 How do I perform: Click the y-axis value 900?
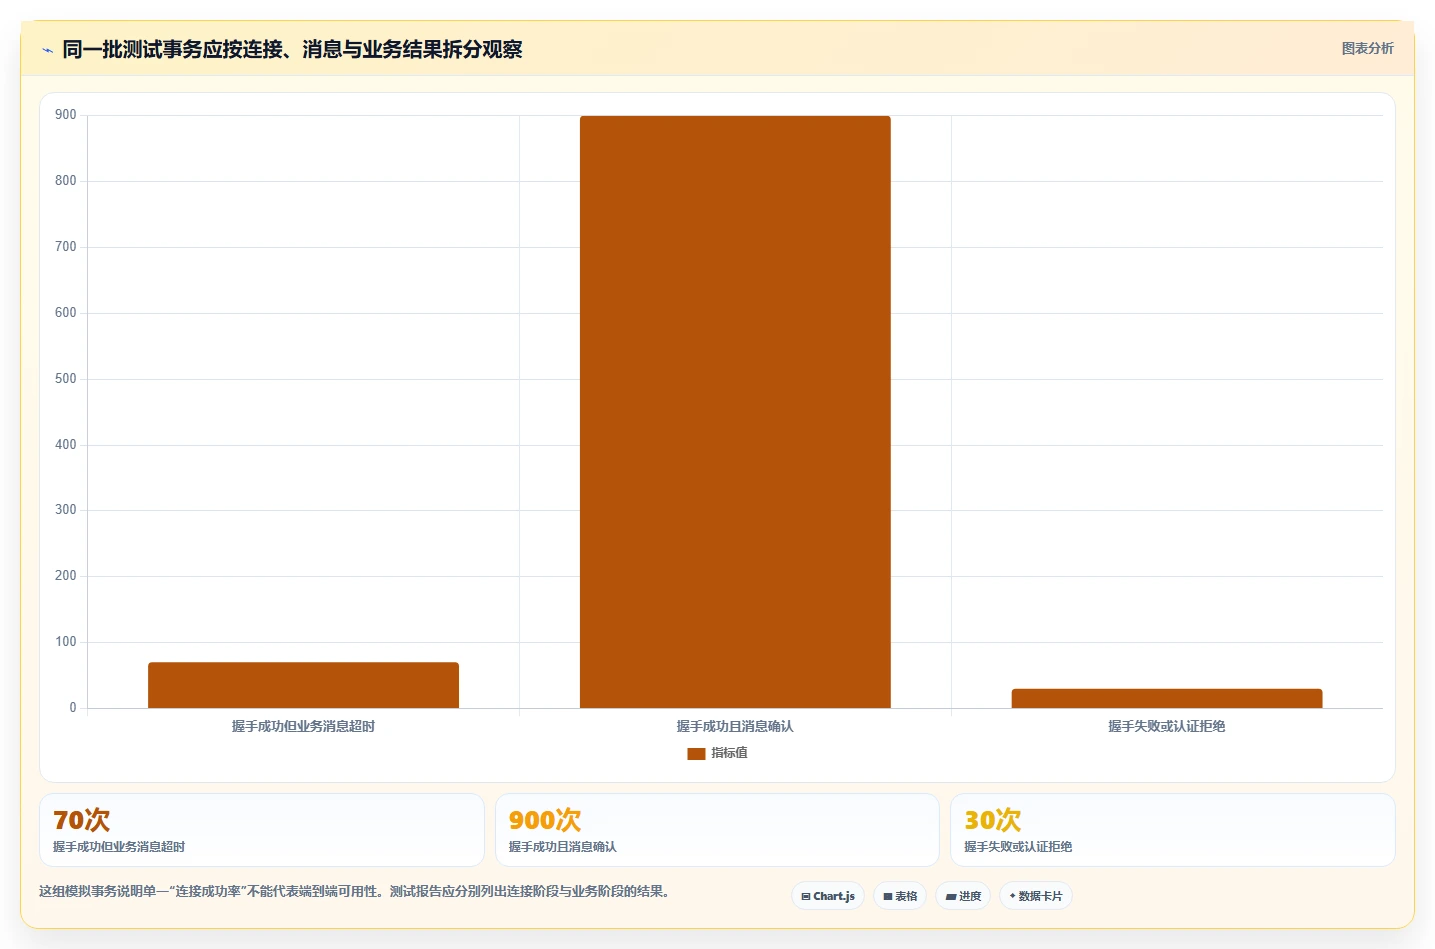click(66, 115)
